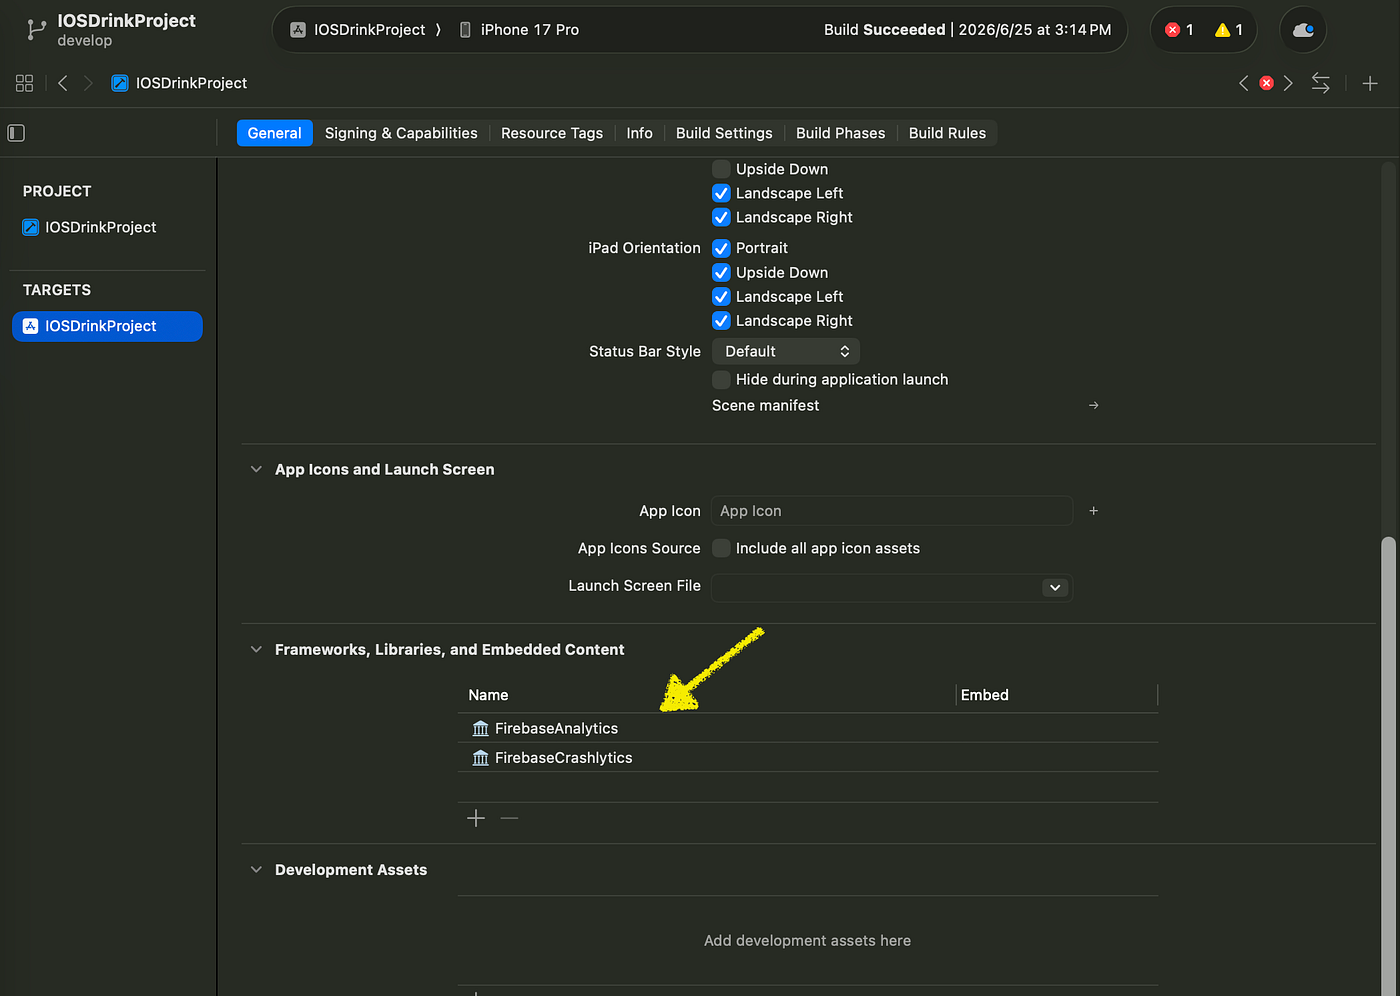
Task: Switch to Resource Tags tab
Action: tap(552, 133)
